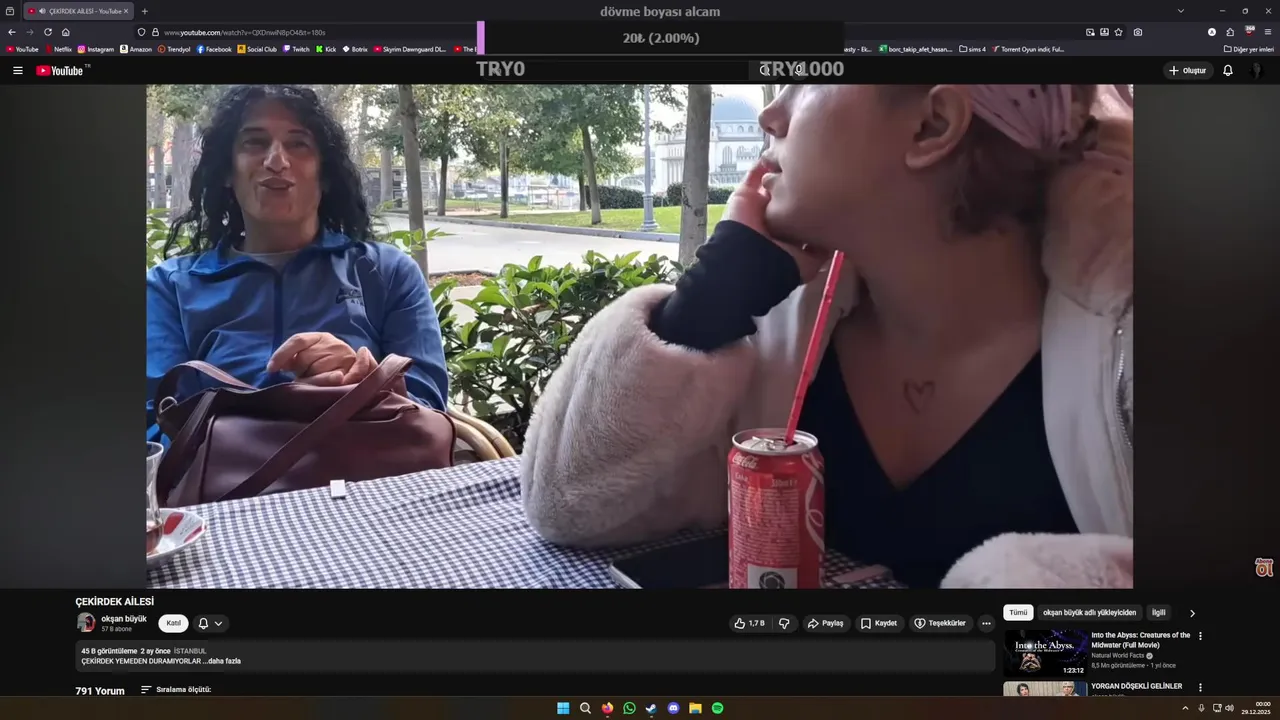Screen dimensions: 1280x720
Task: Go to browser home page
Action: click(66, 32)
